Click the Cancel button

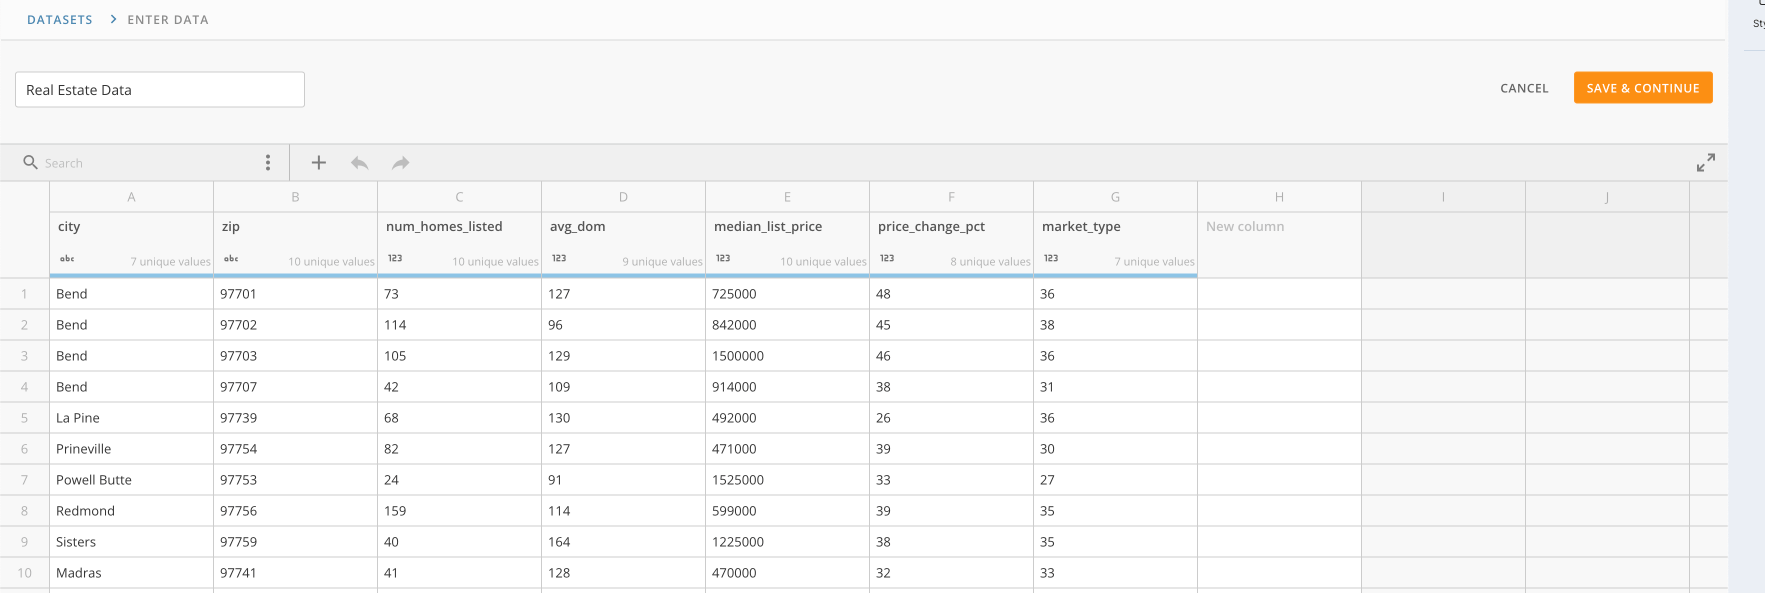[1524, 88]
